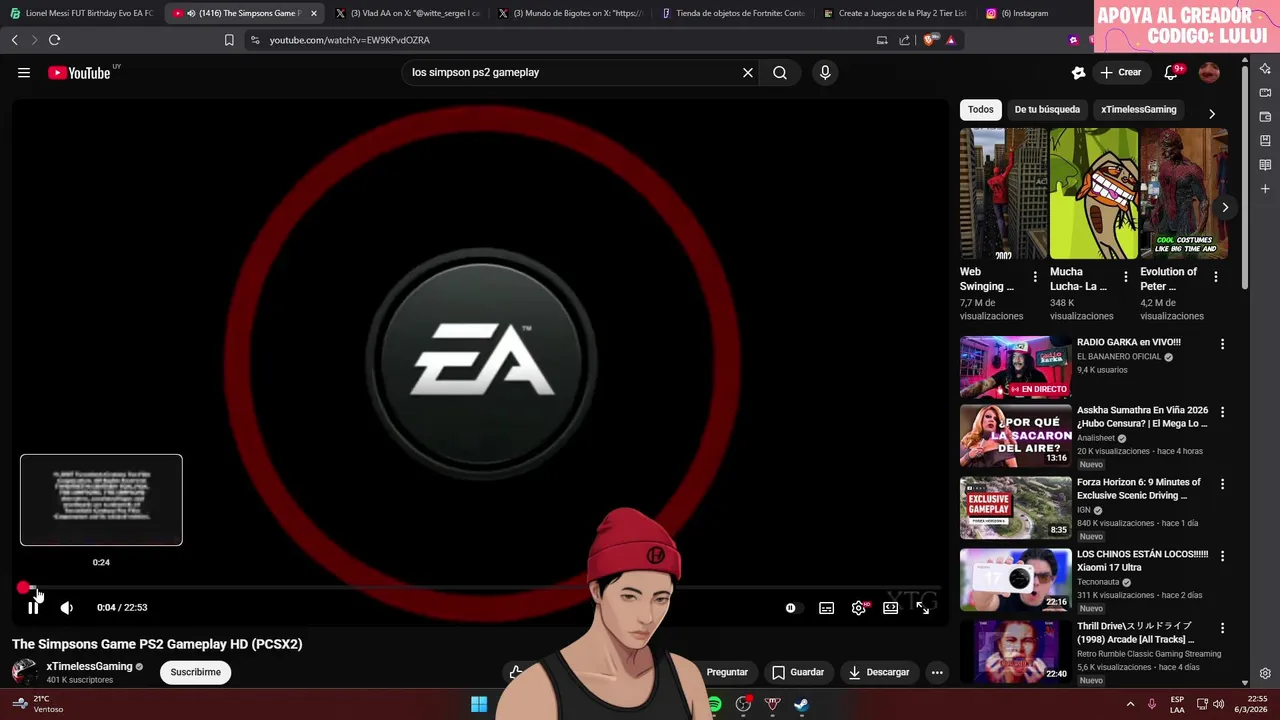The height and width of the screenshot is (720, 1280).
Task: Advance Shorts shelf with right arrow
Action: point(1225,207)
